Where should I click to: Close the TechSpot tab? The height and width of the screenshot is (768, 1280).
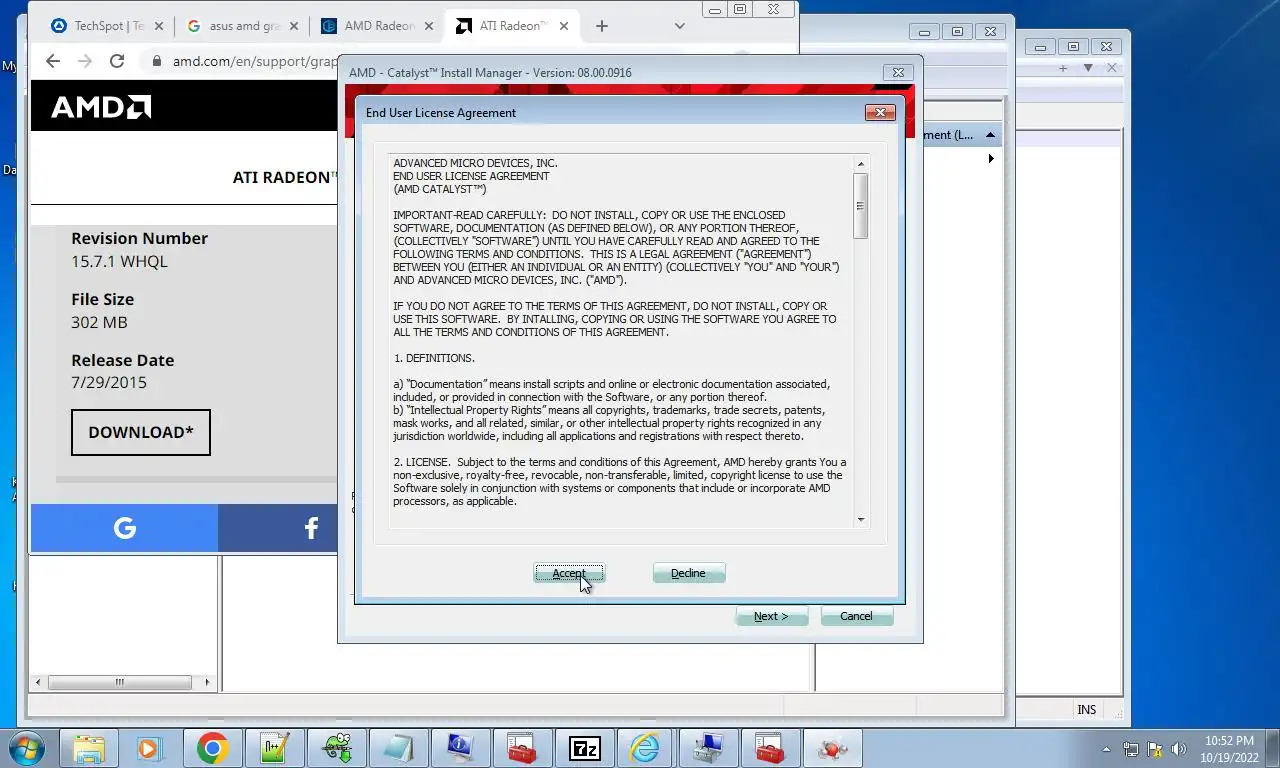click(x=158, y=26)
